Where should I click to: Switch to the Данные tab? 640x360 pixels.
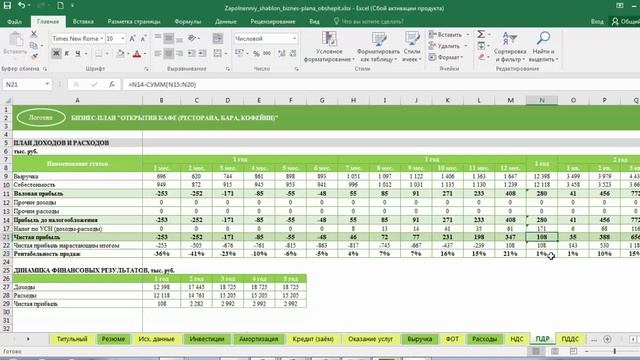tap(226, 22)
